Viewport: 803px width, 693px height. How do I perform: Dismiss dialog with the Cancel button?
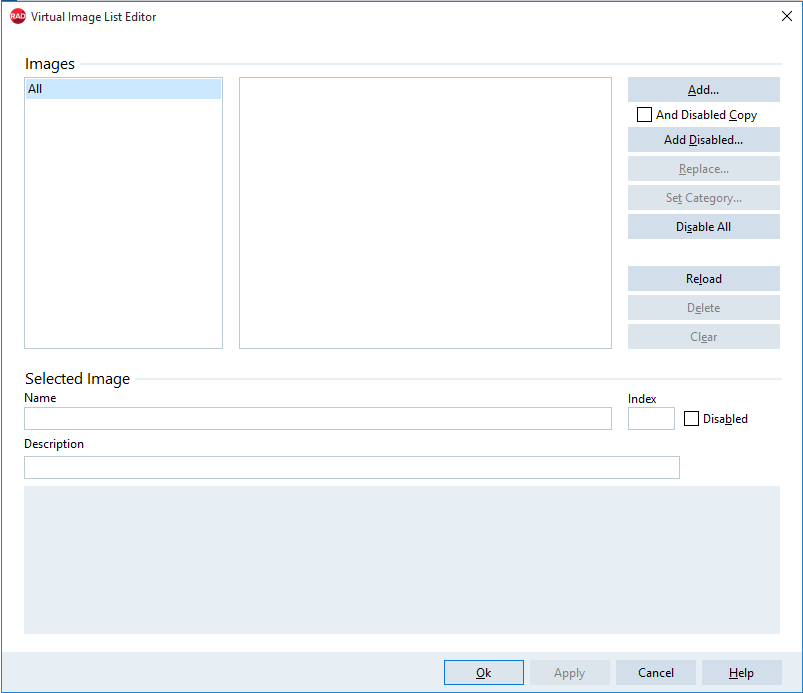[x=656, y=673]
